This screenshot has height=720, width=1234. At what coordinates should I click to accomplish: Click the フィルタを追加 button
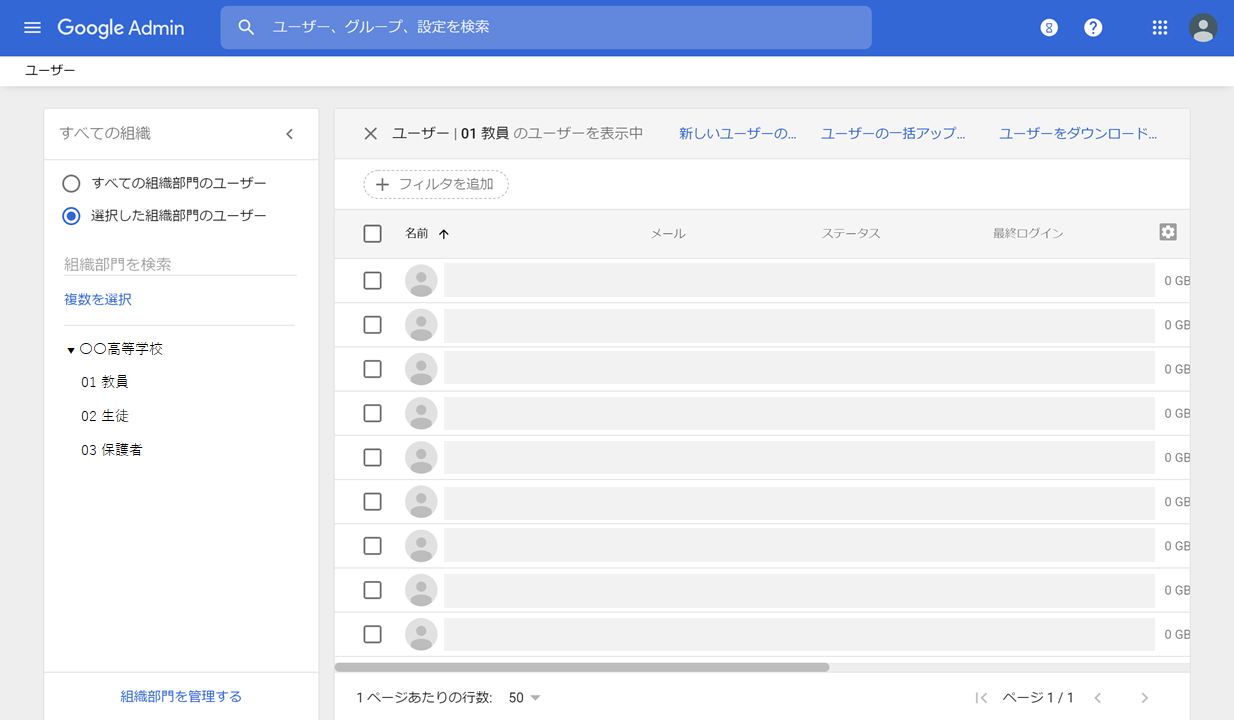(436, 184)
